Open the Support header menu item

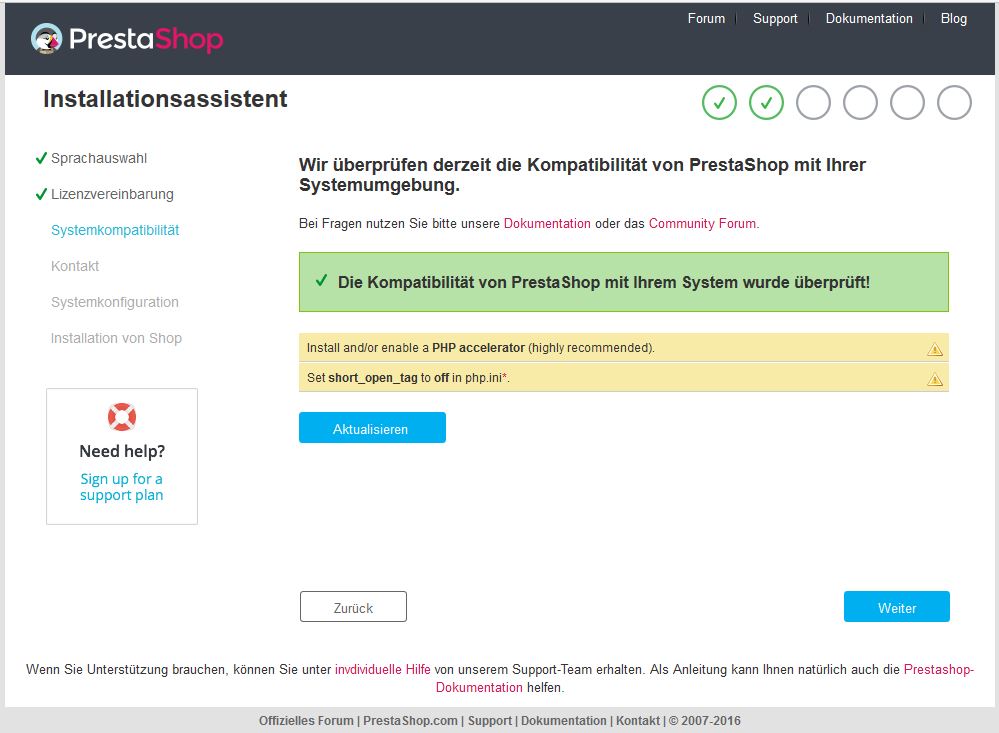(775, 18)
